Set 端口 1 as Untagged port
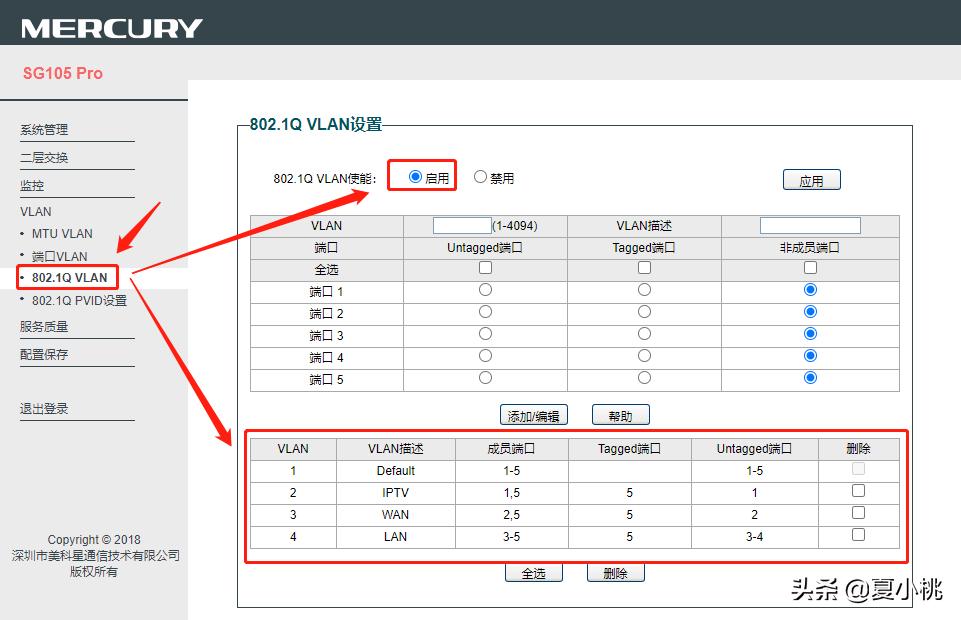961x620 pixels. tap(485, 290)
